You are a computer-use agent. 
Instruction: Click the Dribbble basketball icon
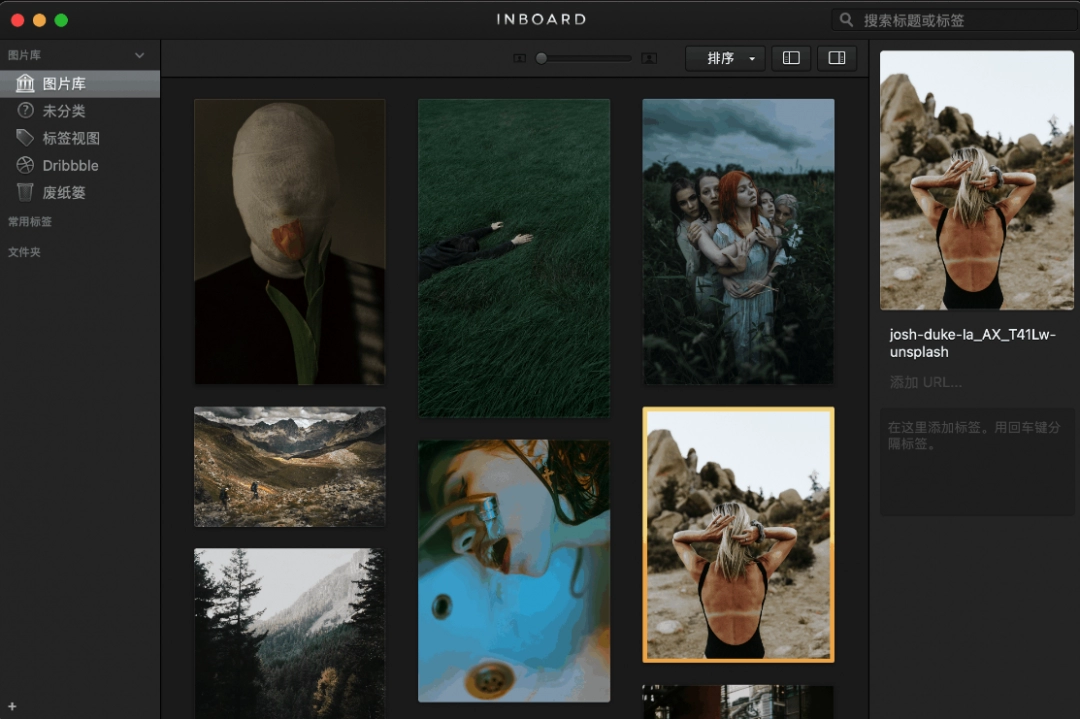(x=25, y=165)
